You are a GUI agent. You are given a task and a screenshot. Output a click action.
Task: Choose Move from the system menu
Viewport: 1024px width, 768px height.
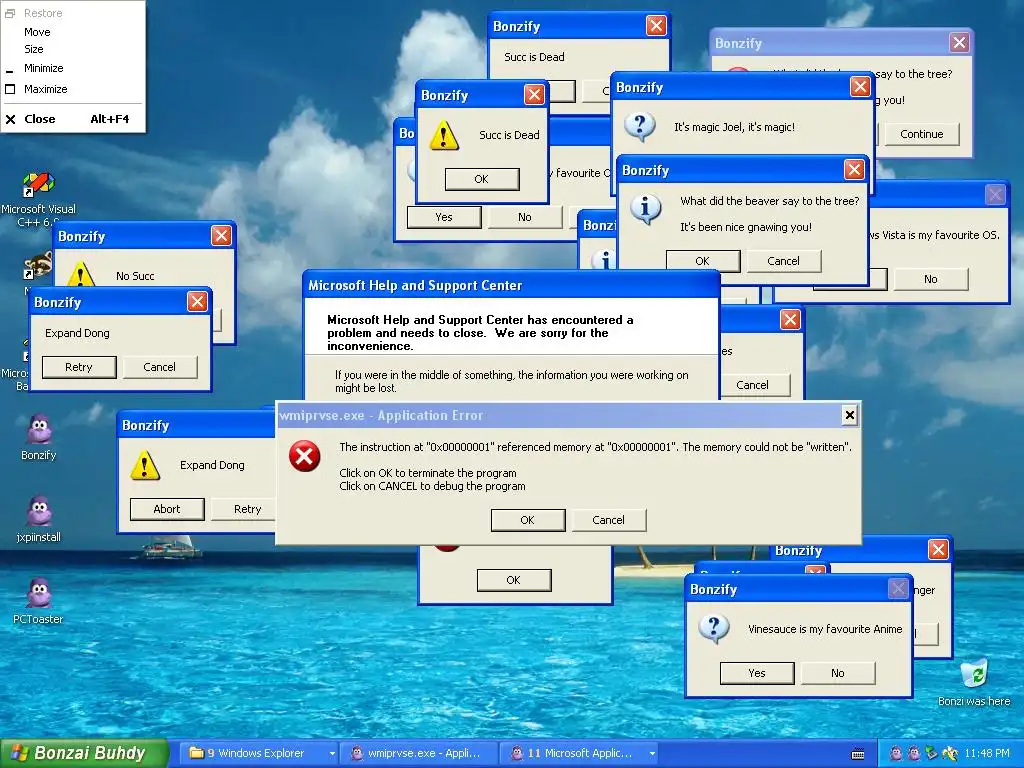[37, 32]
